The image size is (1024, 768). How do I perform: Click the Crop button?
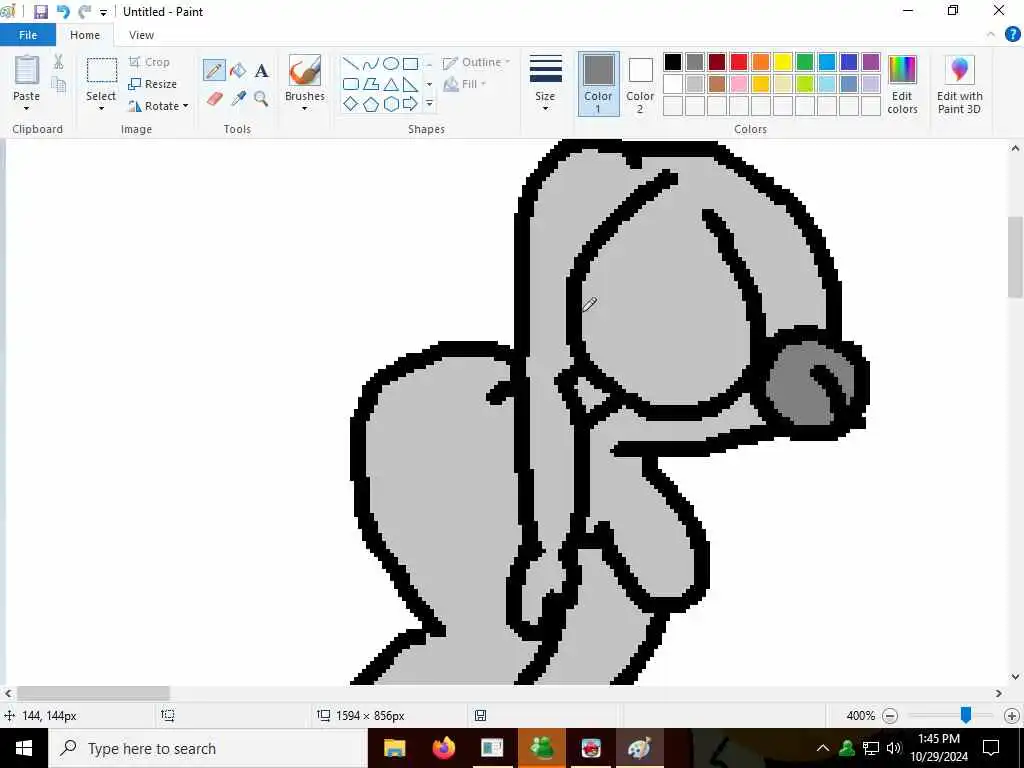click(x=150, y=62)
